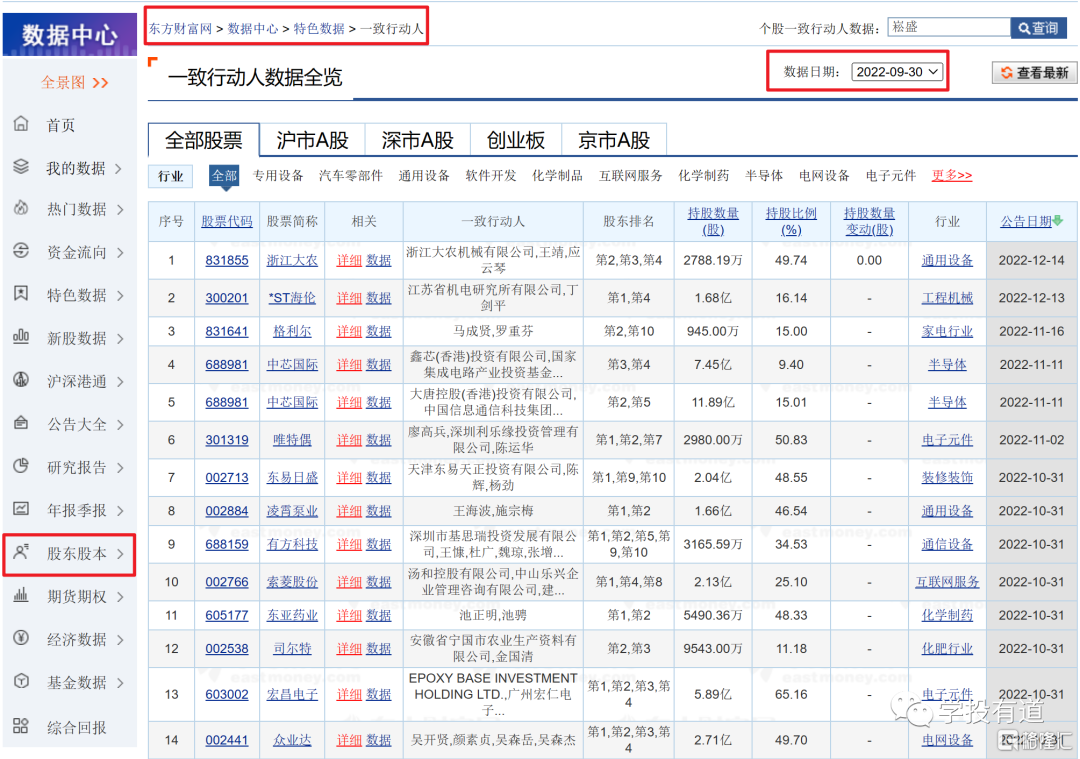1080x759 pixels.
Task: Click the 查询 search button
Action: tap(1038, 28)
